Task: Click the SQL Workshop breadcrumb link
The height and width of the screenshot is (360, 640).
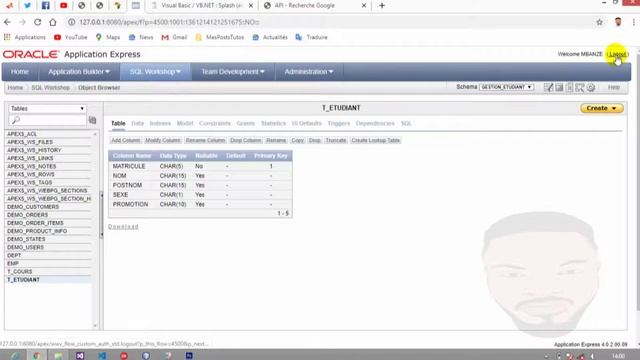Action: pos(51,88)
